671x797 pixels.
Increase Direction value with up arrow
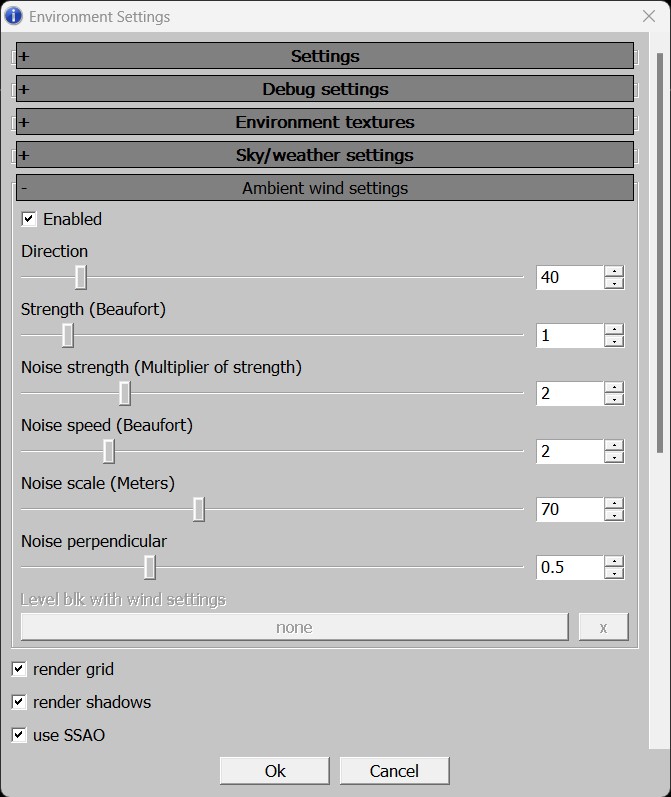(614, 271)
